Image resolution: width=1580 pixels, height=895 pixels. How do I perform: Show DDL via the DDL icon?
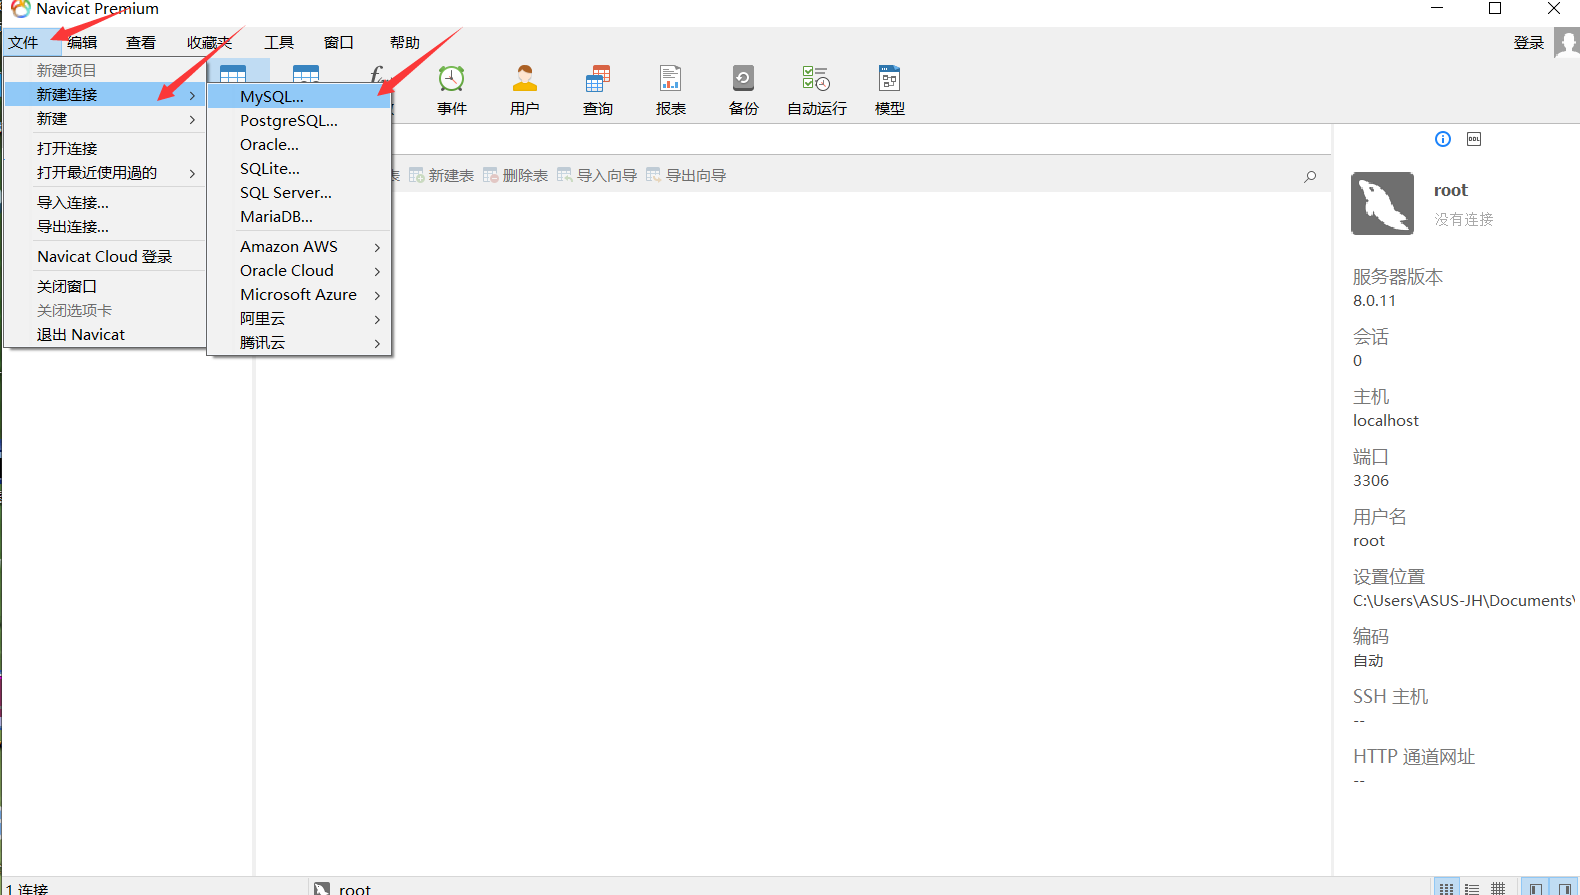1474,139
